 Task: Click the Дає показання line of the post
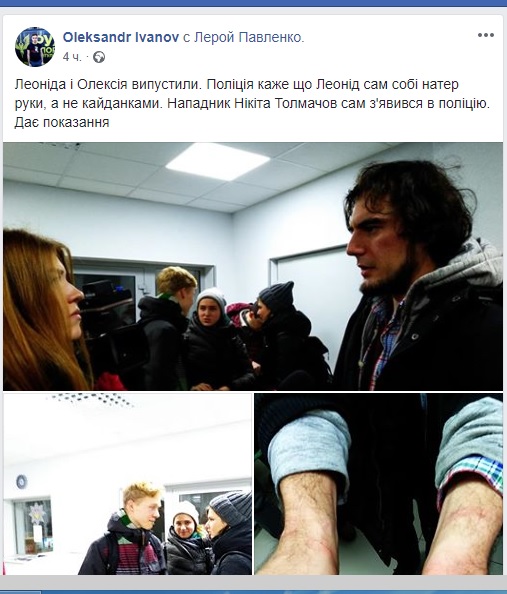tap(62, 122)
